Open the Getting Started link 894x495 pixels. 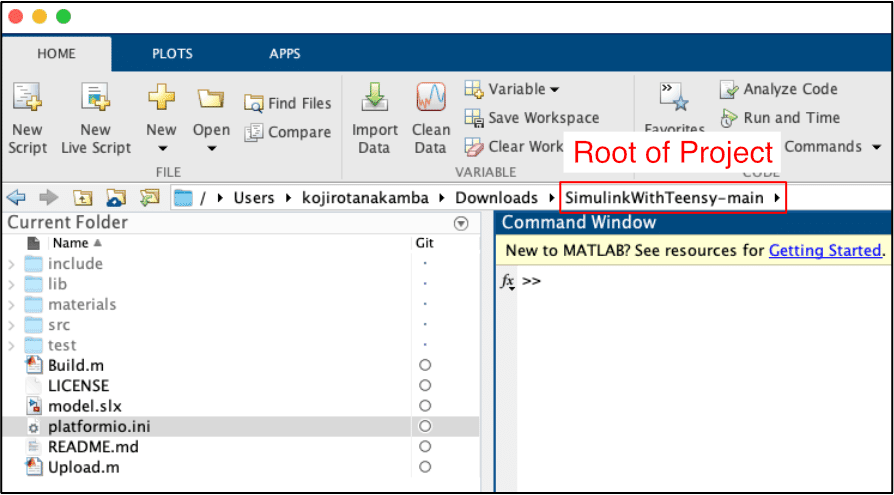(x=824, y=251)
